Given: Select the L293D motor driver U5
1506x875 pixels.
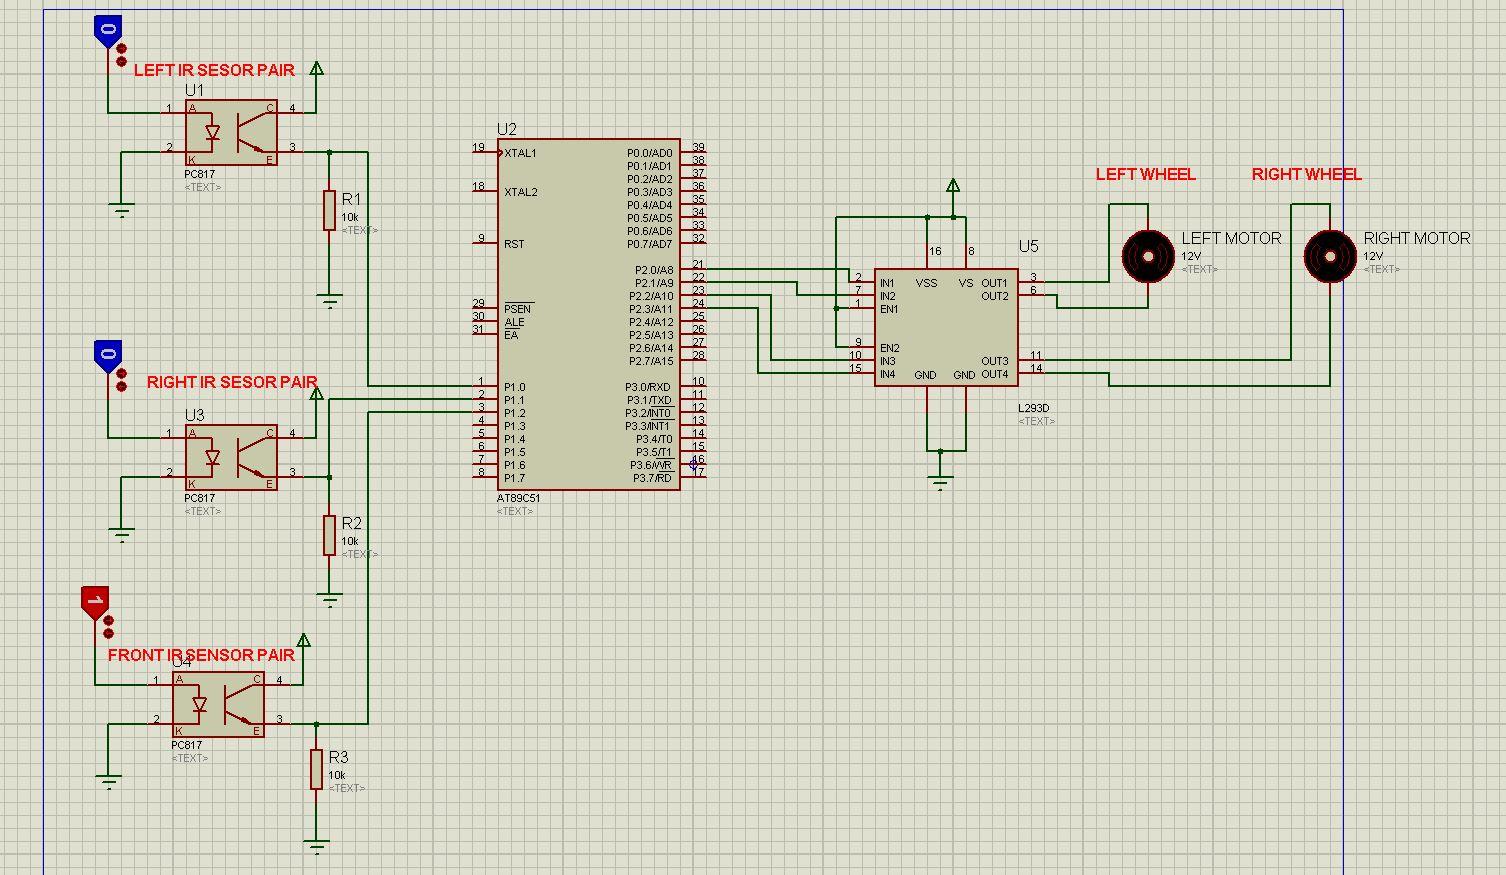Looking at the screenshot, I should [x=945, y=325].
